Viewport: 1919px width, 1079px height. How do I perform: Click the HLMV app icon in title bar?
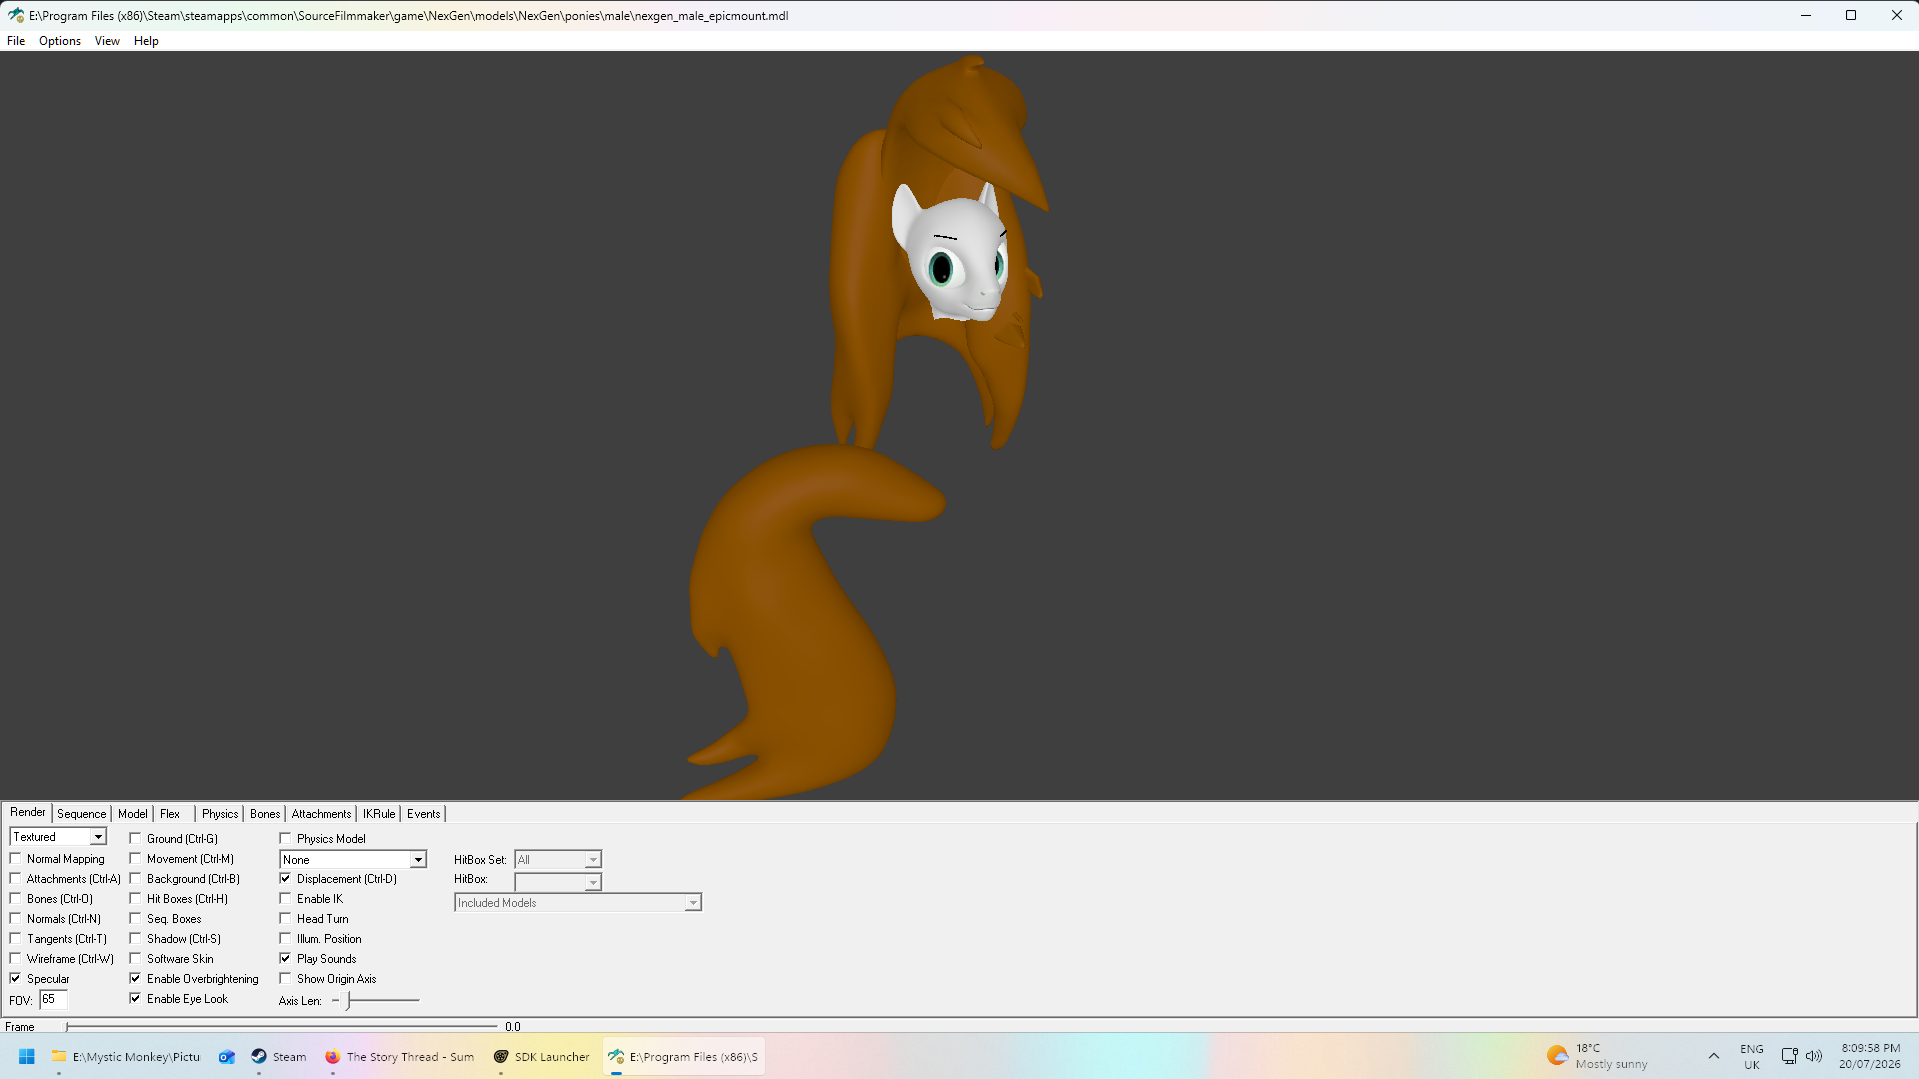pyautogui.click(x=16, y=15)
